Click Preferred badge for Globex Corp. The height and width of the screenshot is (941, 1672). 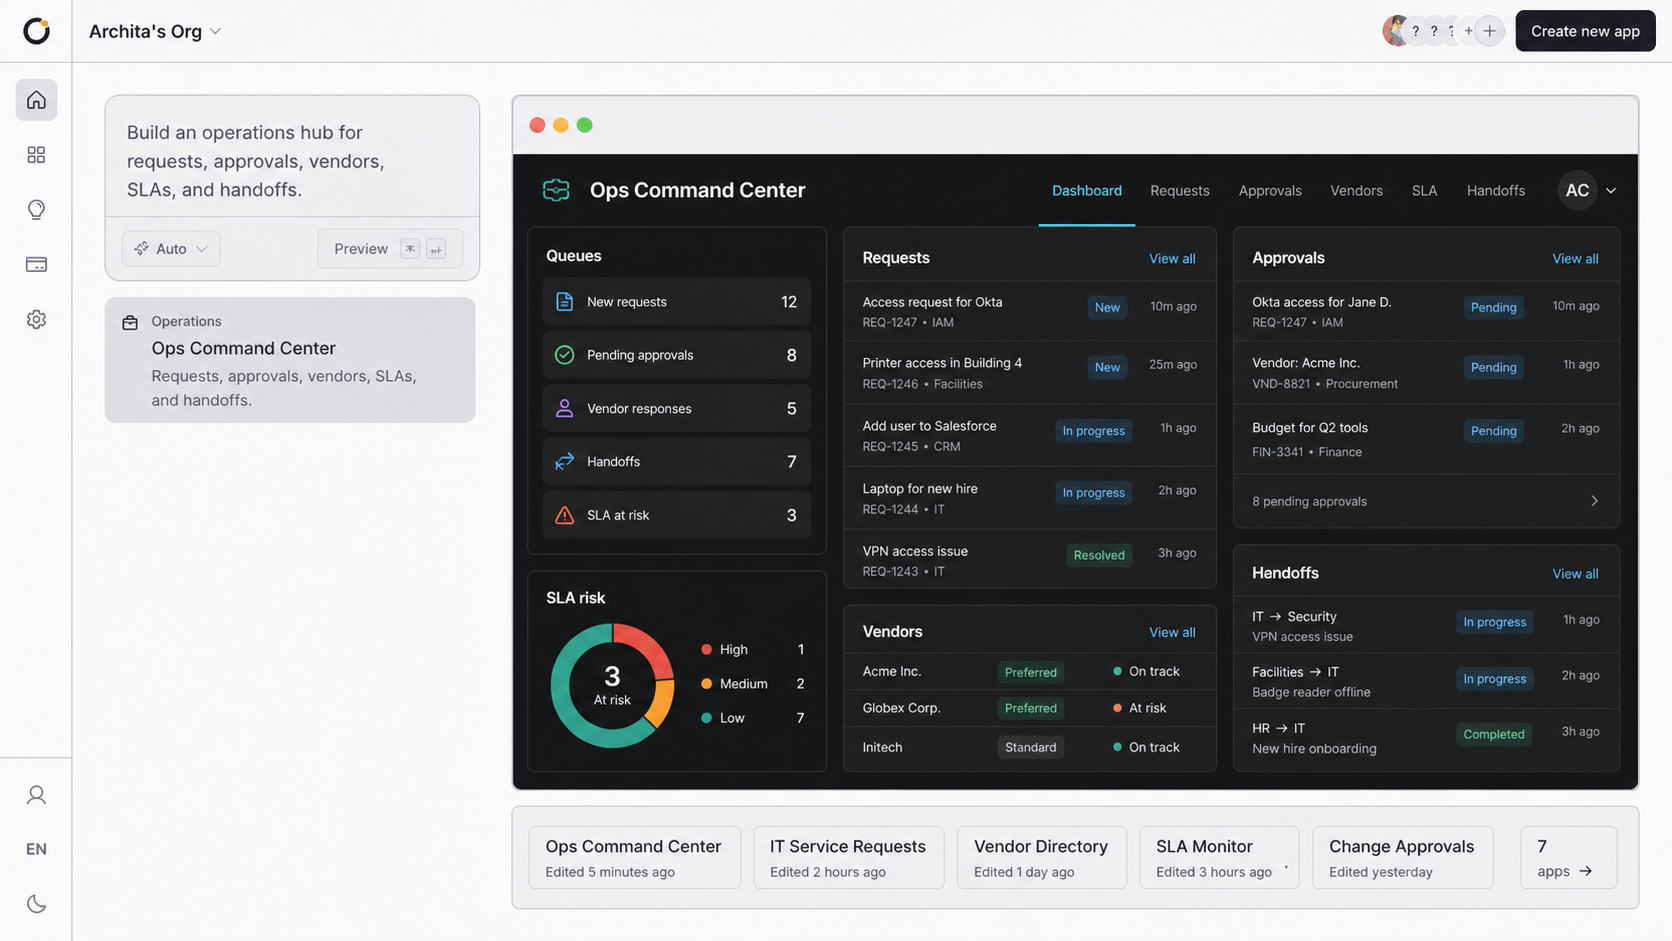[1030, 708]
